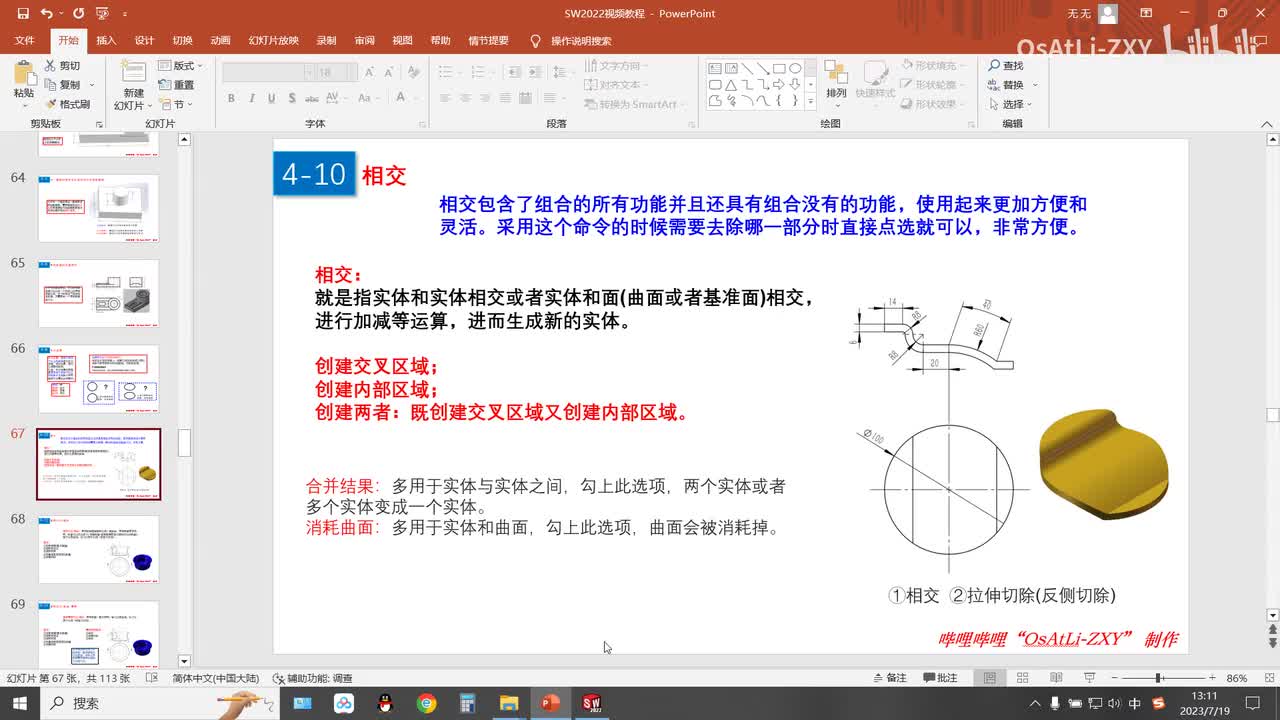Switch to Reading view icon

(x=1056, y=678)
